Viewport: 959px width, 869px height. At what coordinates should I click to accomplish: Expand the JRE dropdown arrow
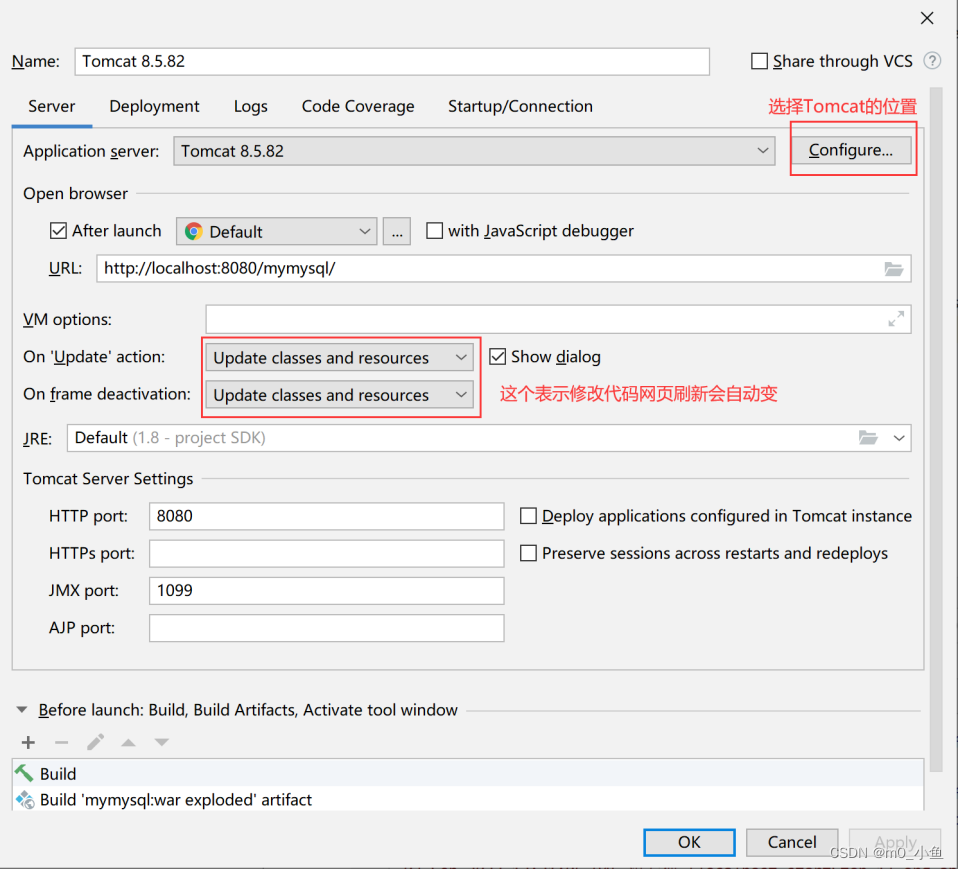(898, 438)
